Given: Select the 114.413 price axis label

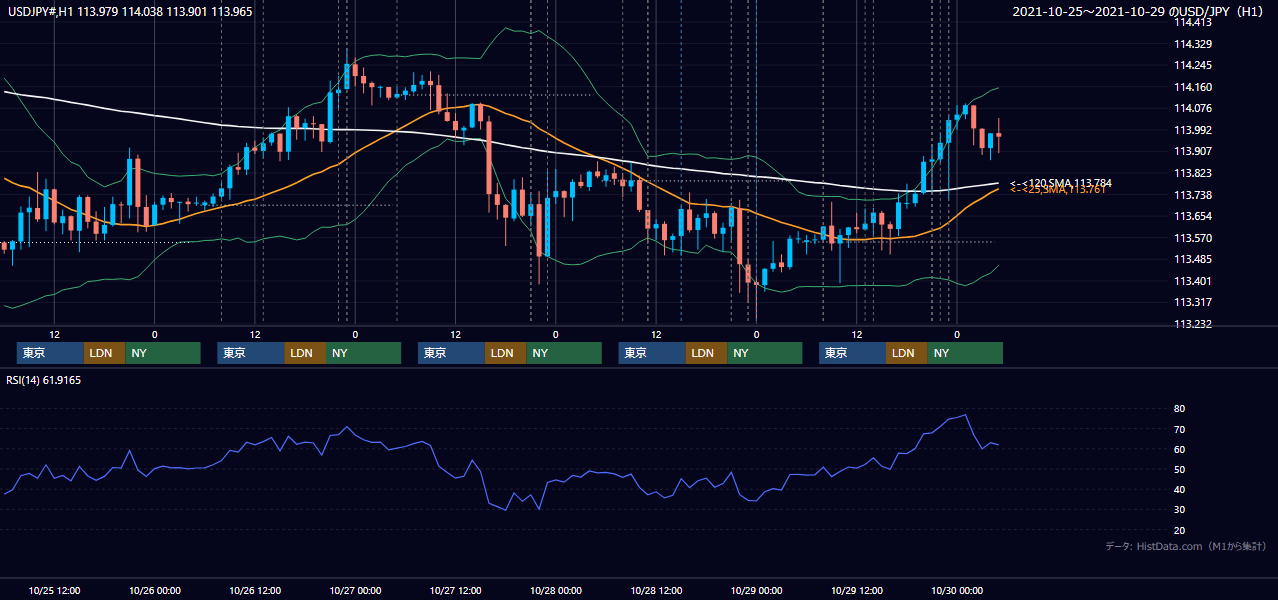Looking at the screenshot, I should 1193,22.
